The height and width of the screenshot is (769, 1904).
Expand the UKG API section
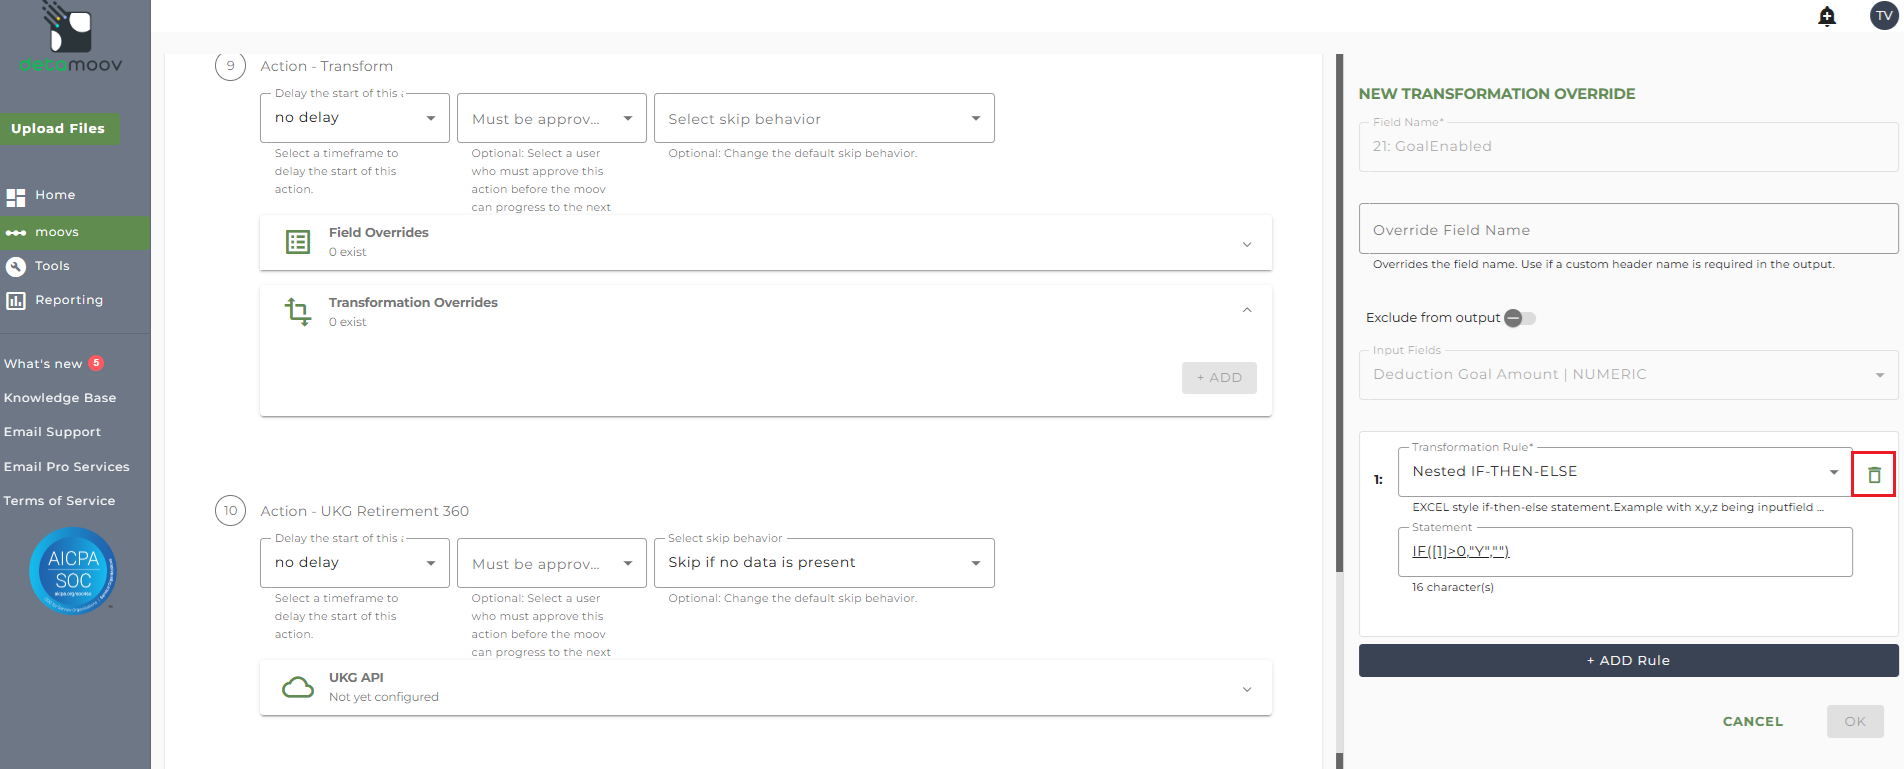coord(1246,689)
